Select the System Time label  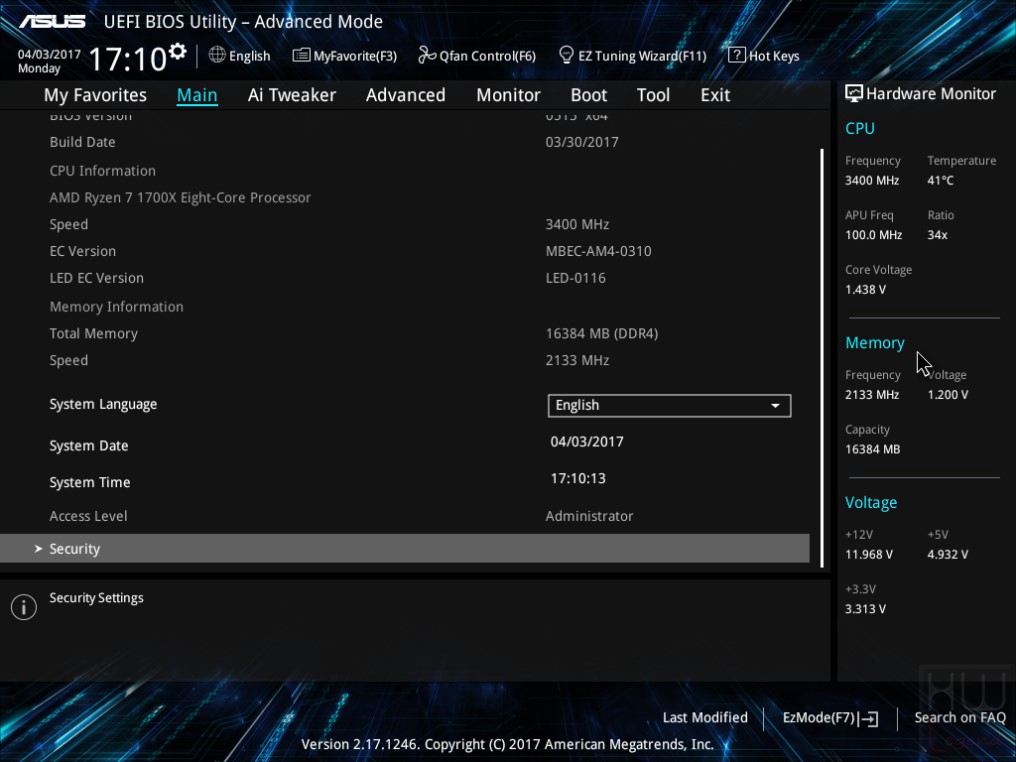[x=89, y=482]
